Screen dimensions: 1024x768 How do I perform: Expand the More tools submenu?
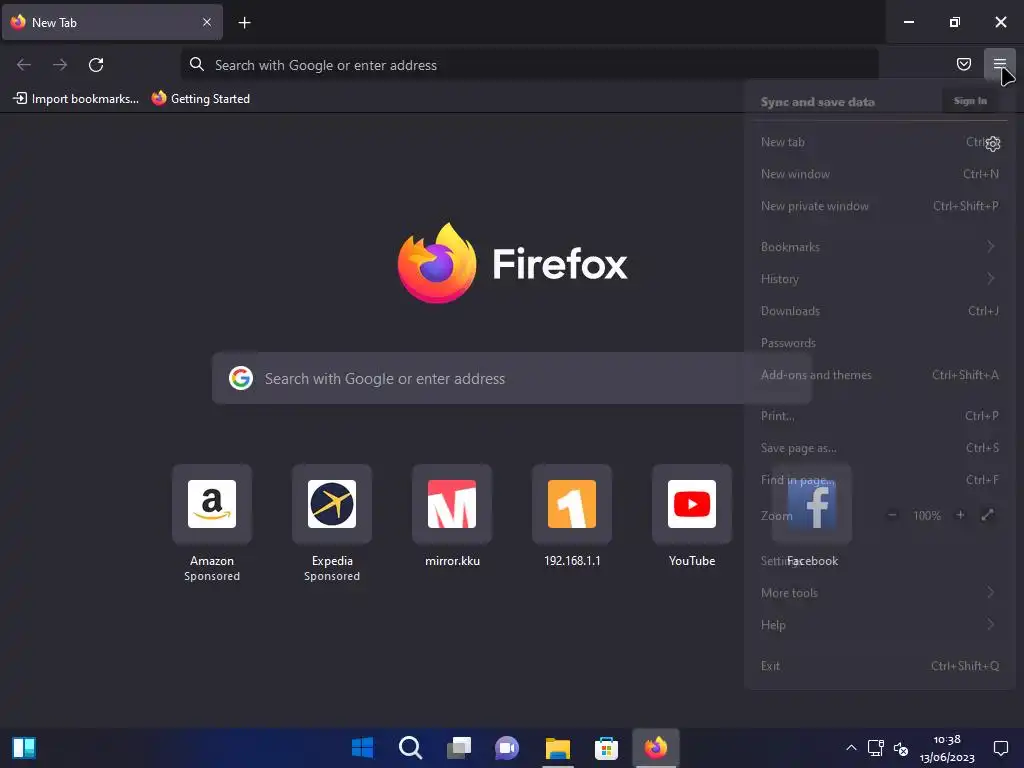point(879,593)
